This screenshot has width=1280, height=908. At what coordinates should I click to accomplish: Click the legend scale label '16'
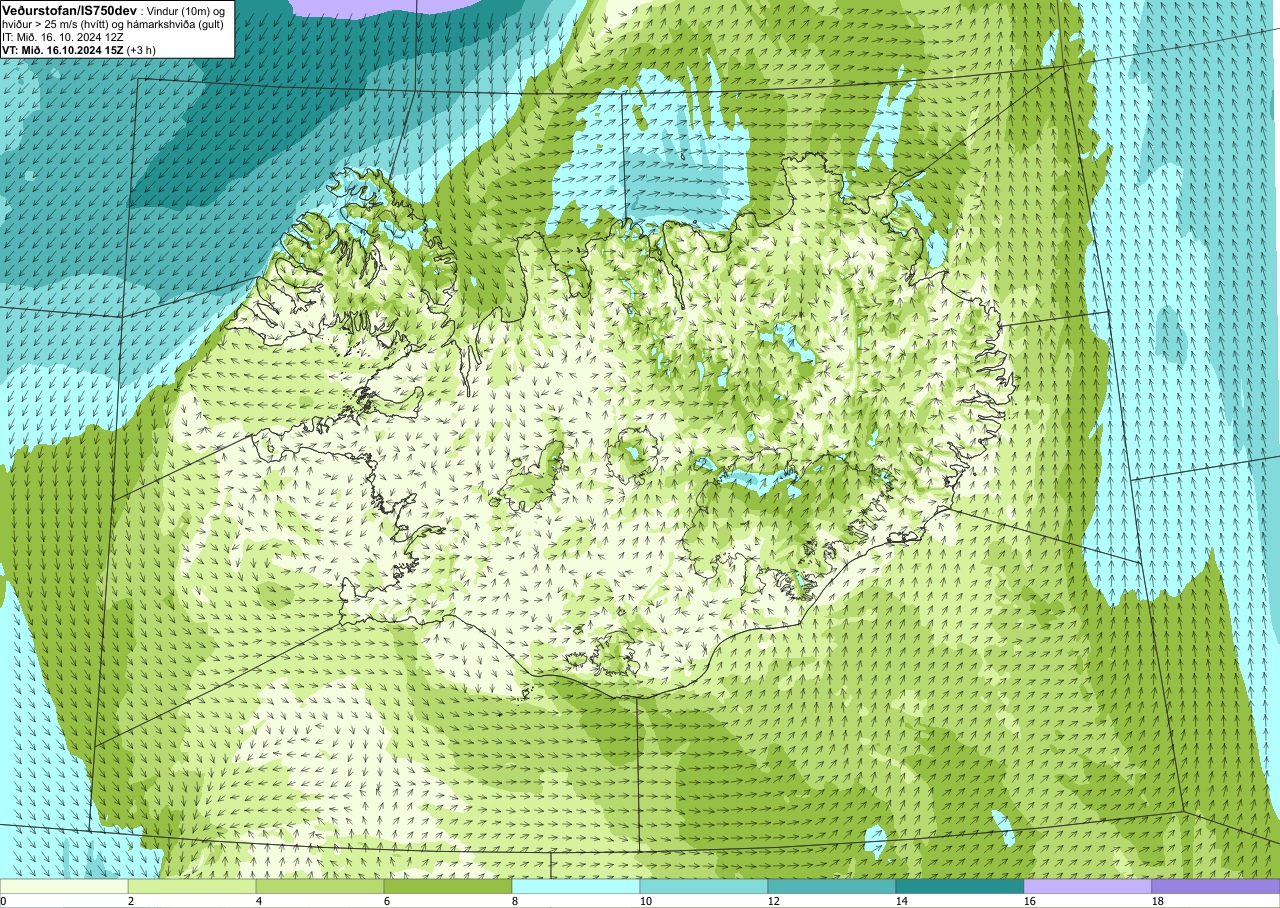click(1030, 901)
